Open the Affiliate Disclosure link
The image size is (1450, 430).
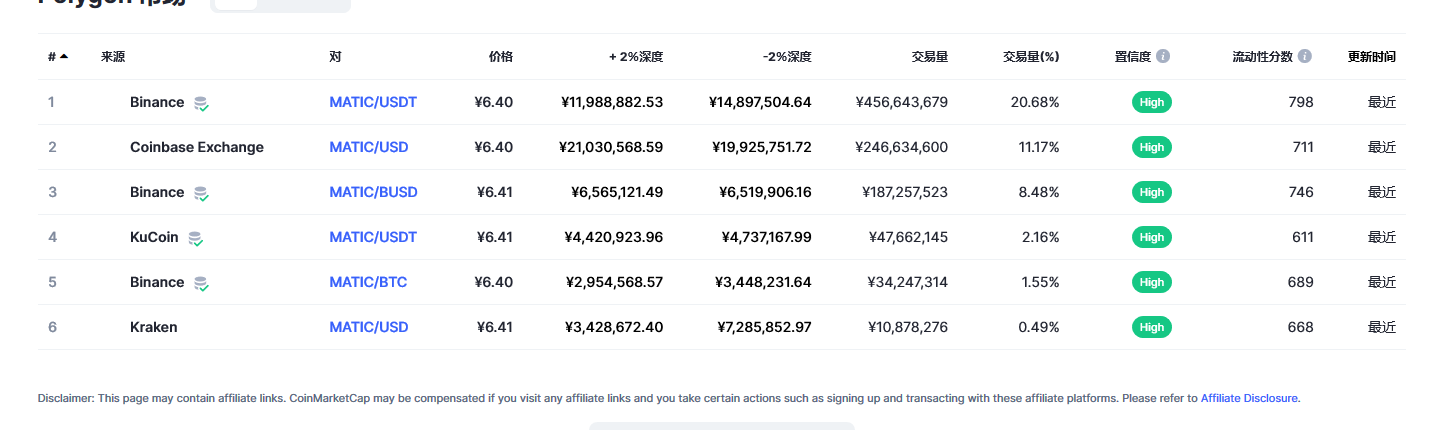point(1249,398)
